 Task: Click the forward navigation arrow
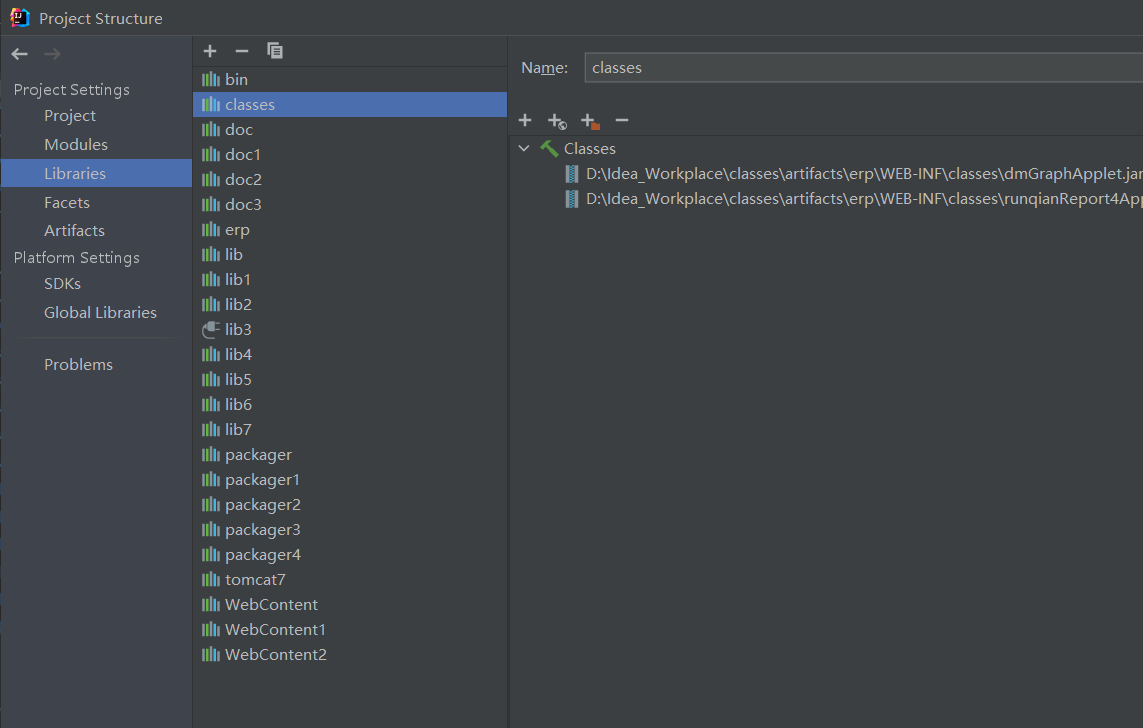pos(52,54)
